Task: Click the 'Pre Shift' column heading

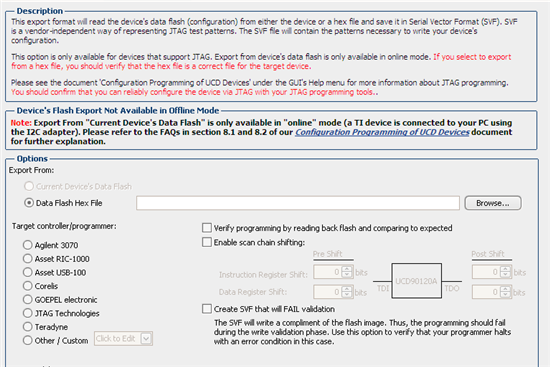Action: click(328, 254)
